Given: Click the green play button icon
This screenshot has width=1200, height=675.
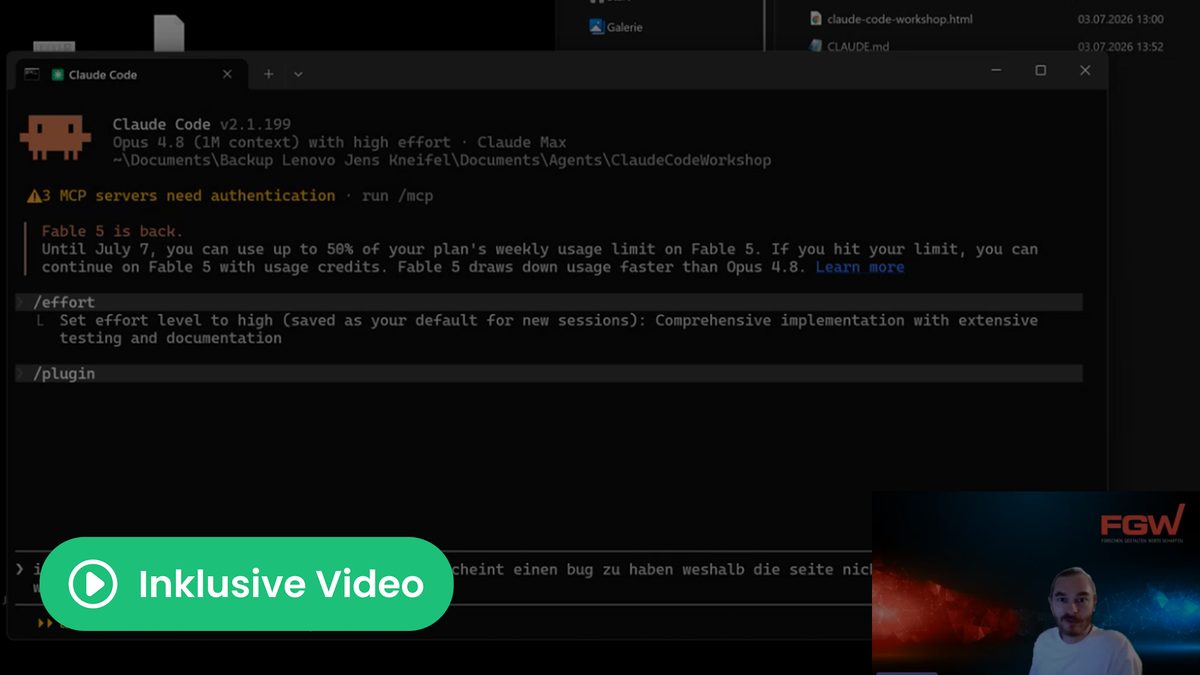Looking at the screenshot, I should point(93,584).
